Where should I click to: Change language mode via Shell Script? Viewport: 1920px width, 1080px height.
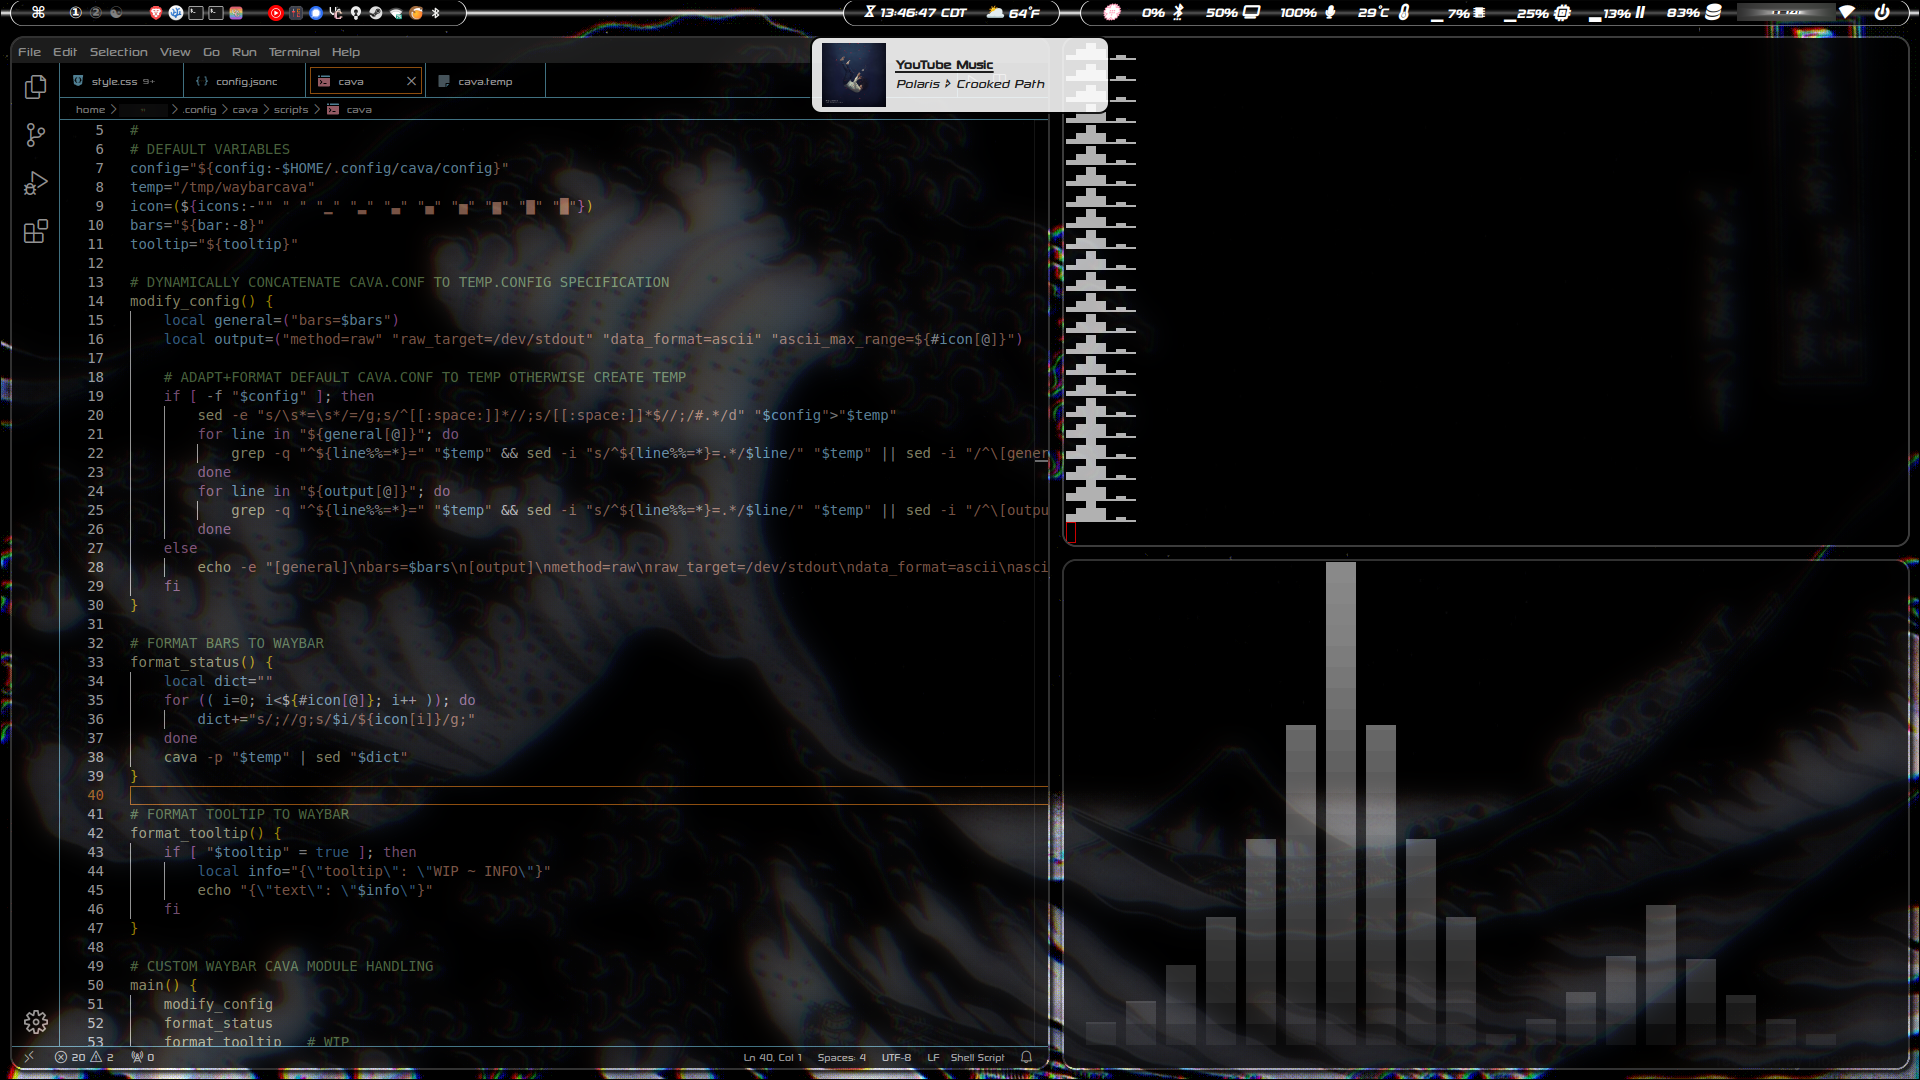coord(977,1057)
